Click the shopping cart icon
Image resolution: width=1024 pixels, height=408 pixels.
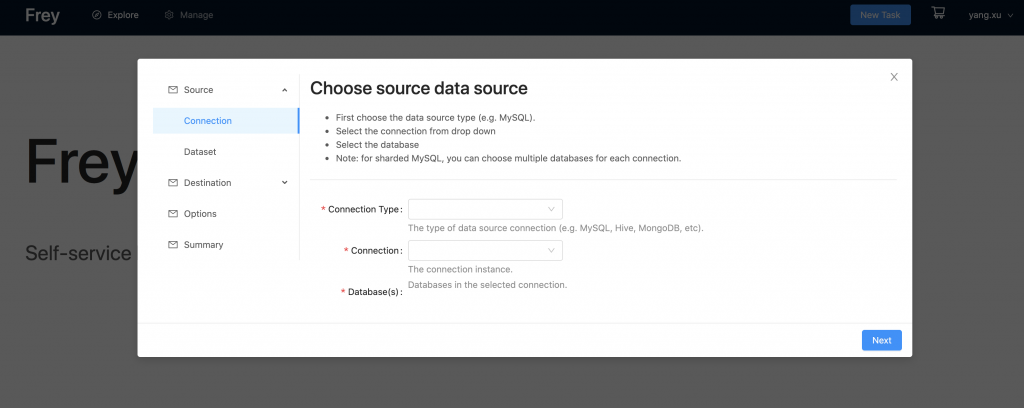click(938, 13)
